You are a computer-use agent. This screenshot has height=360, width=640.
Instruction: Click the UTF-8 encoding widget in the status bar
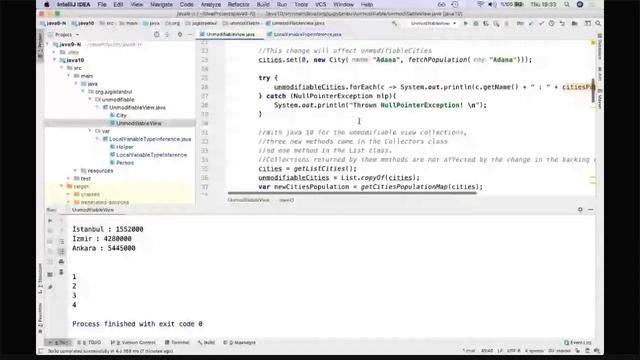[513, 351]
